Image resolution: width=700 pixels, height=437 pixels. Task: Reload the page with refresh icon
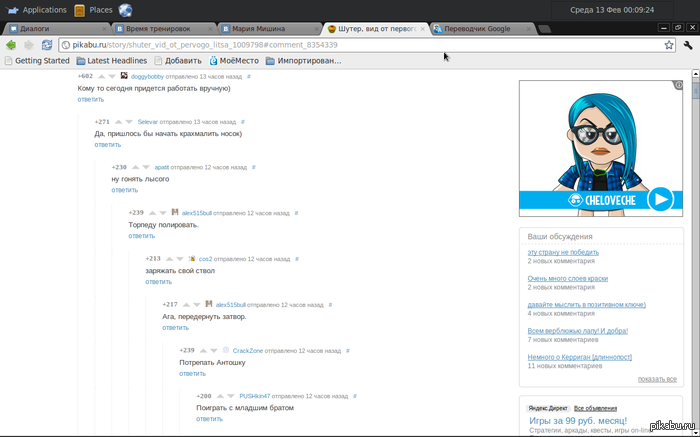click(x=47, y=45)
